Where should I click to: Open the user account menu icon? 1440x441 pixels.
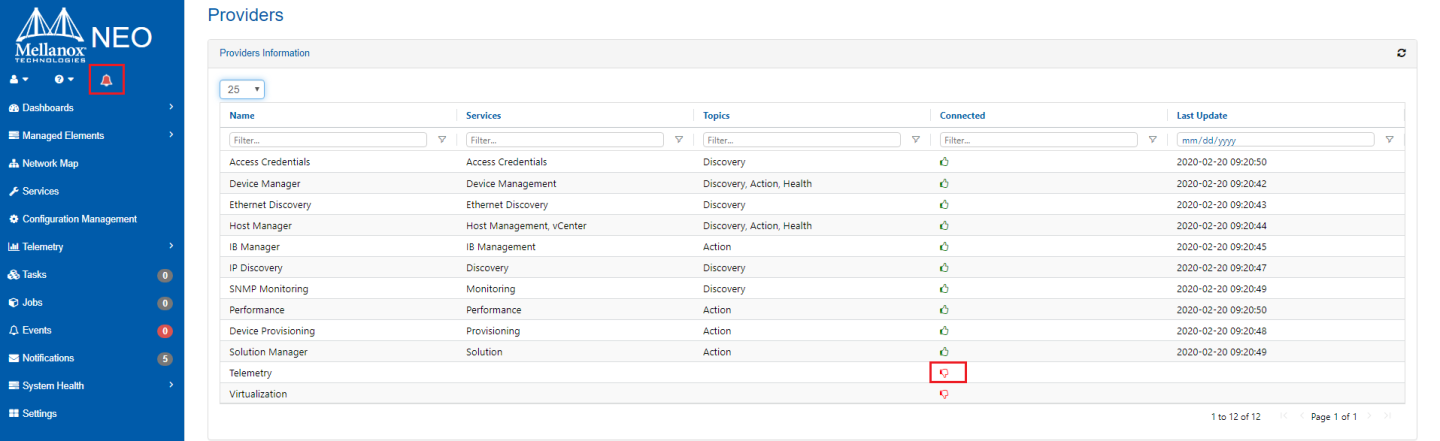[18, 80]
